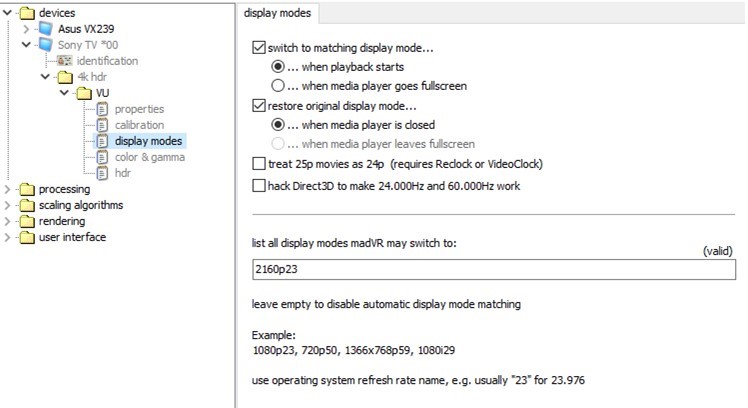Click the (valid) status text

pos(717,251)
